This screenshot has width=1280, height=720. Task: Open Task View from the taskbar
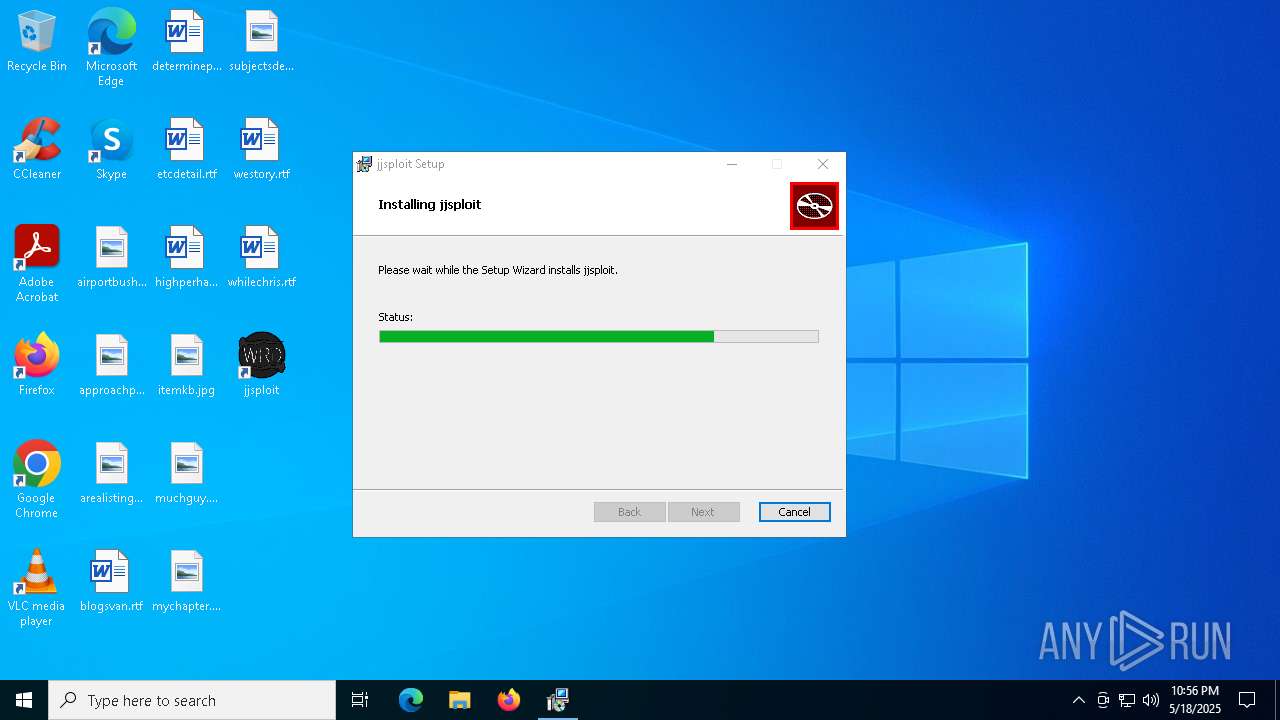[x=360, y=700]
